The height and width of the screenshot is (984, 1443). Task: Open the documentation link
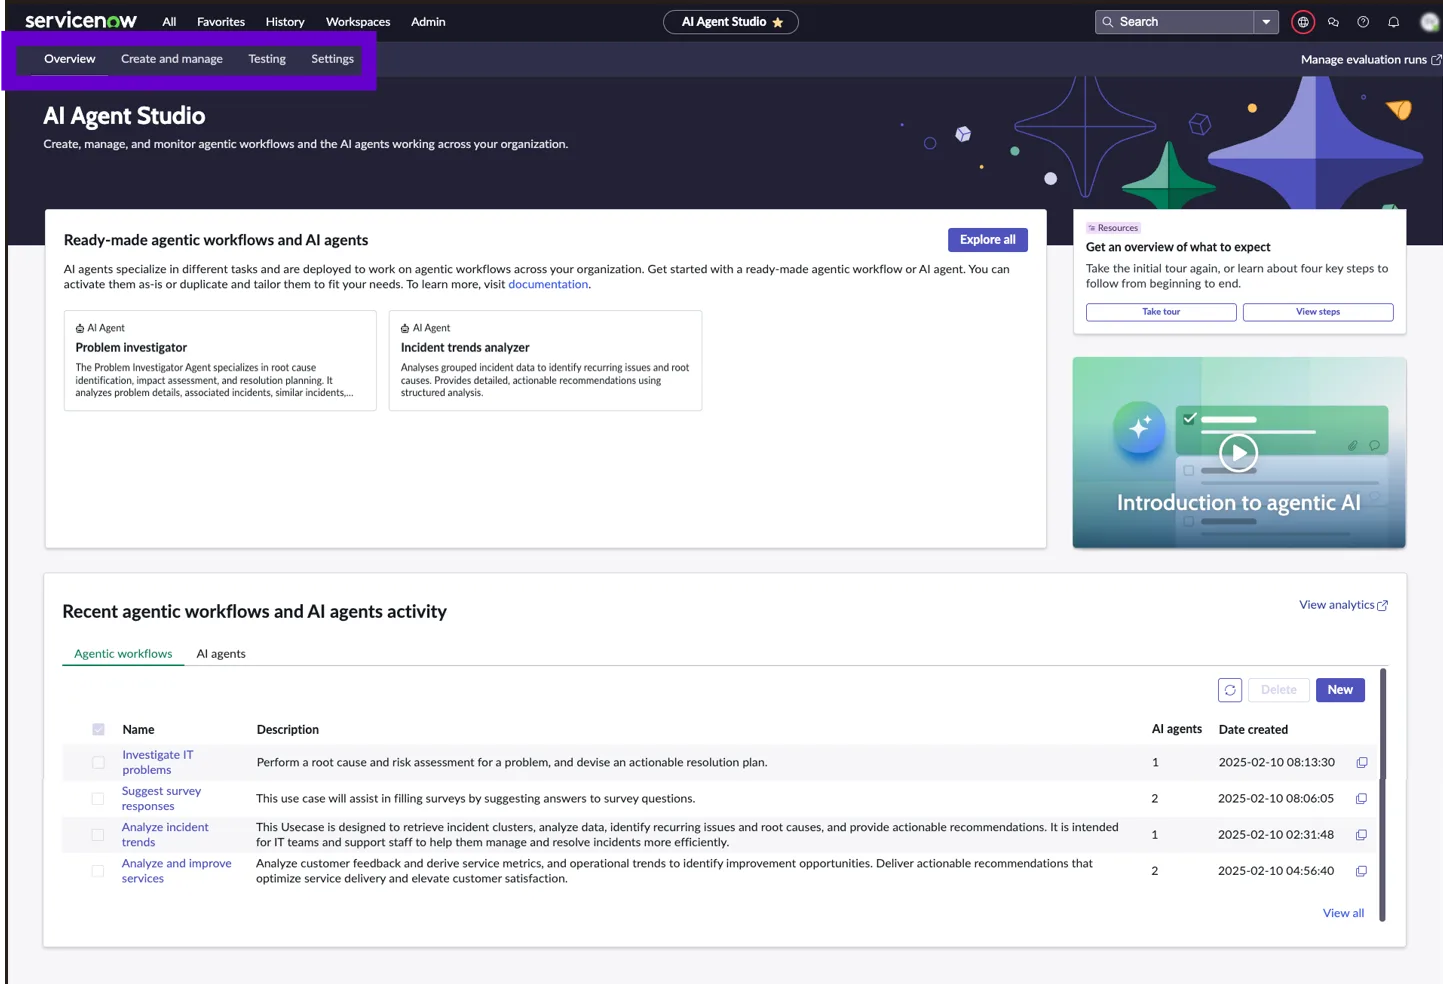(548, 285)
